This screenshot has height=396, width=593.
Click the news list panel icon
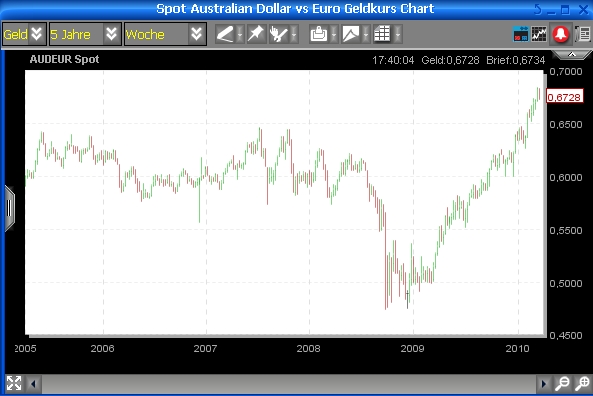coord(583,34)
